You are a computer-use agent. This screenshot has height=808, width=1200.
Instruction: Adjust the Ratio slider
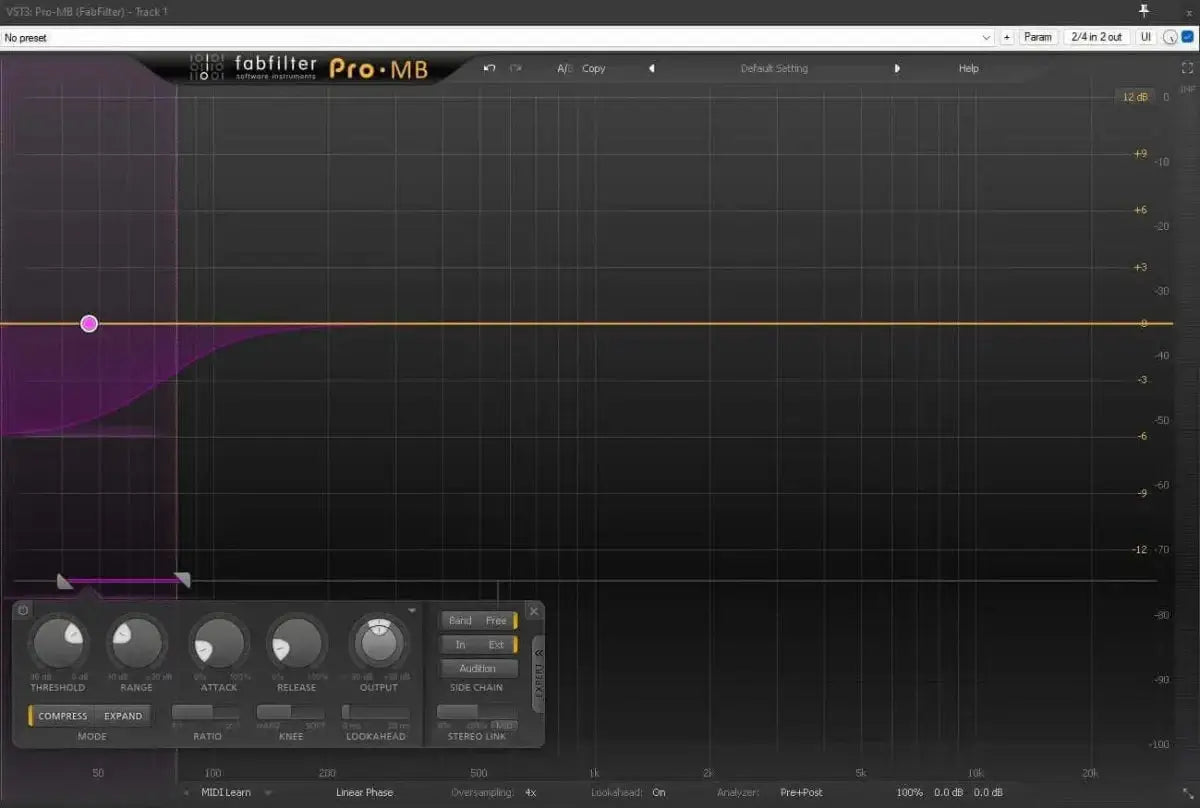(x=205, y=712)
